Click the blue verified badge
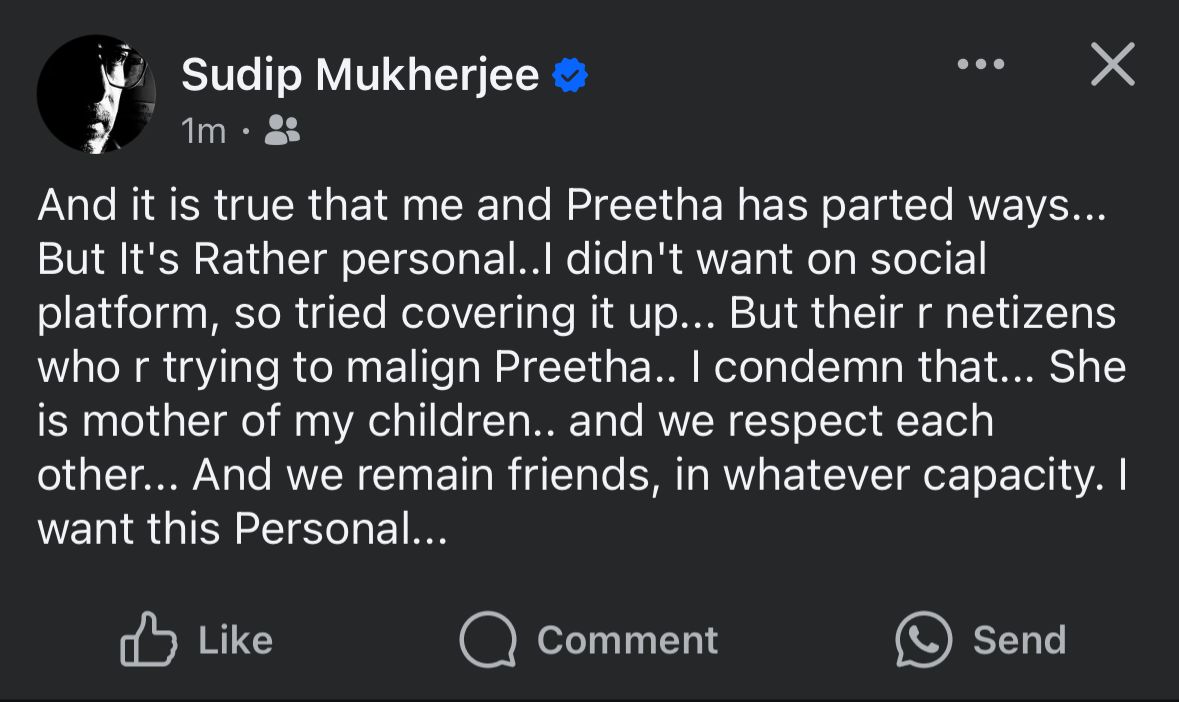 click(x=570, y=76)
